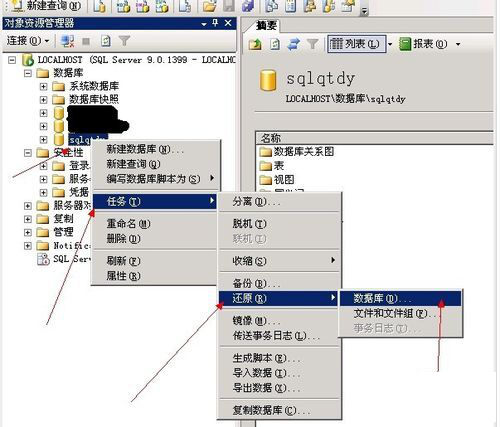
Task: Click the refresh icon in summary toolbar
Action: 275,44
